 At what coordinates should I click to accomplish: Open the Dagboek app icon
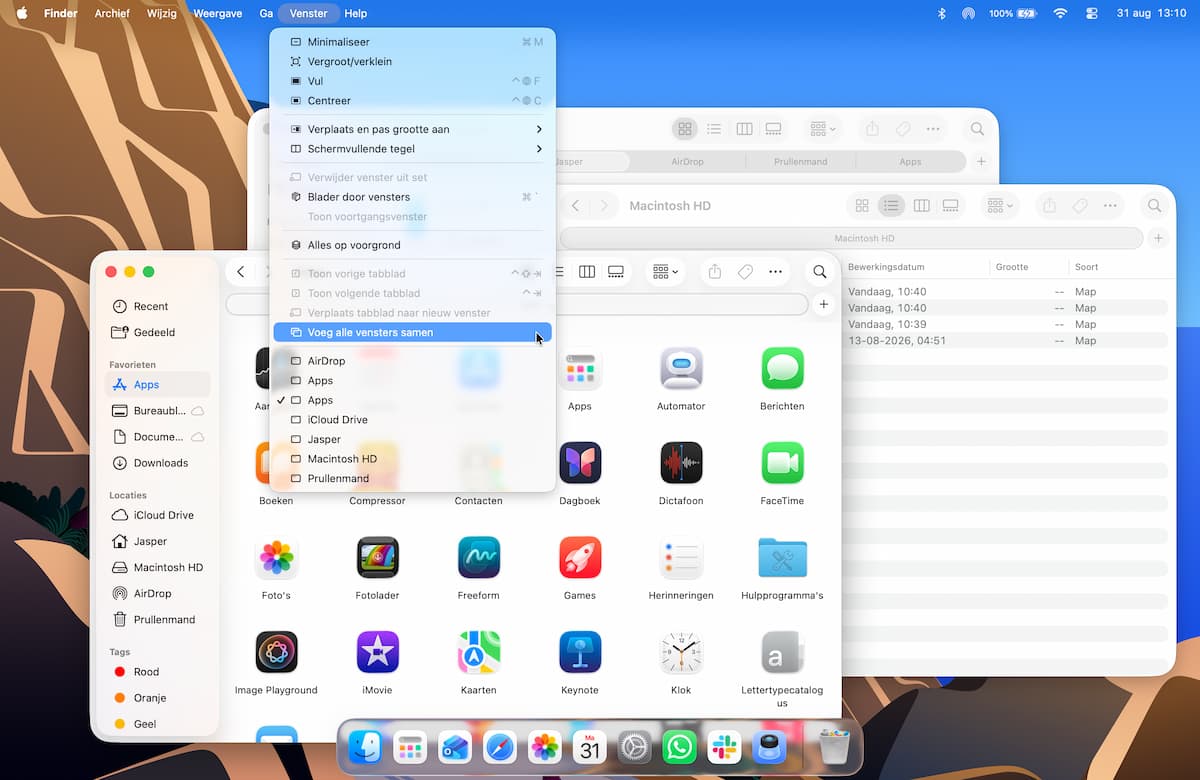580,463
